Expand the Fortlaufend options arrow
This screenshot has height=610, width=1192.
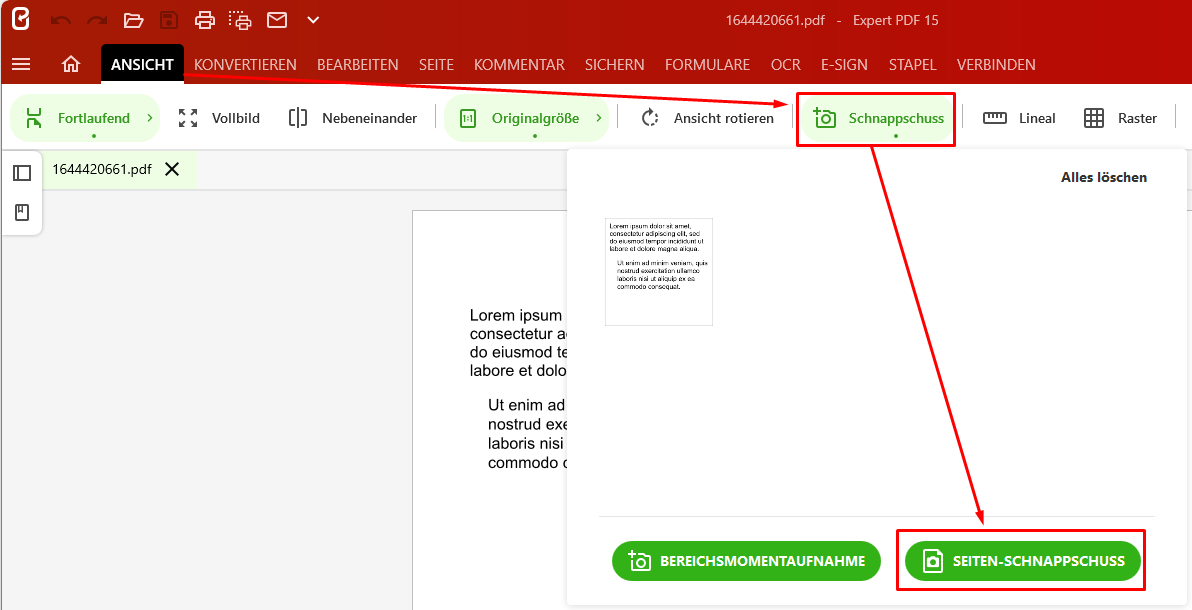click(x=150, y=118)
